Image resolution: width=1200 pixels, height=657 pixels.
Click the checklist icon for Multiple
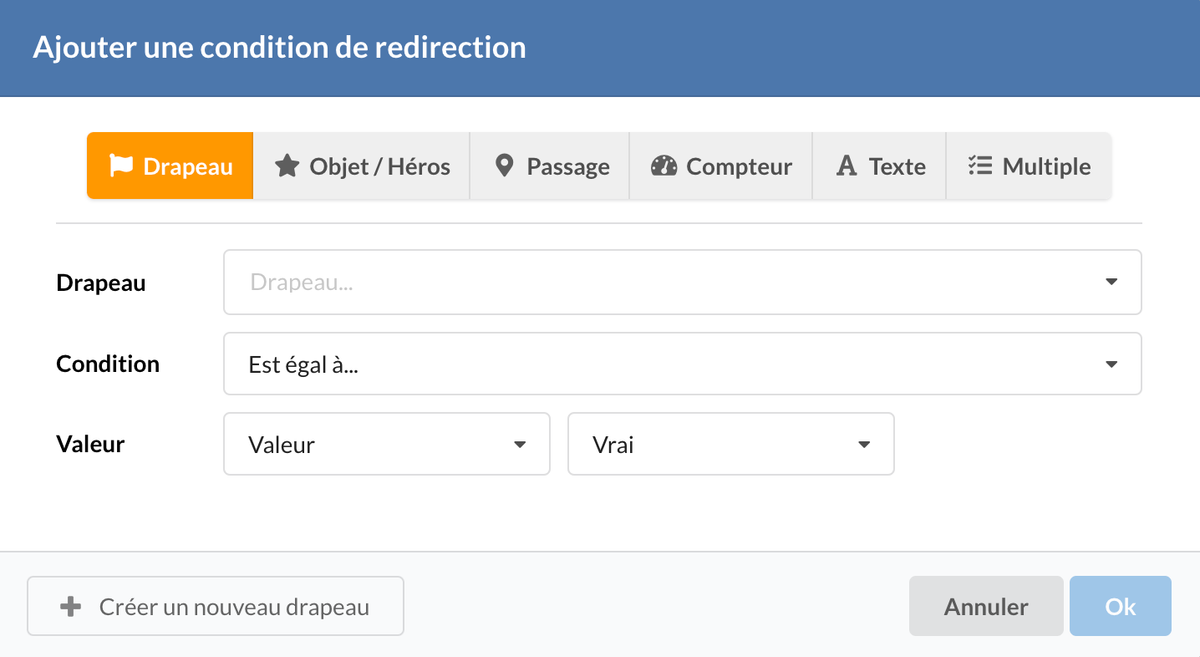[x=980, y=166]
